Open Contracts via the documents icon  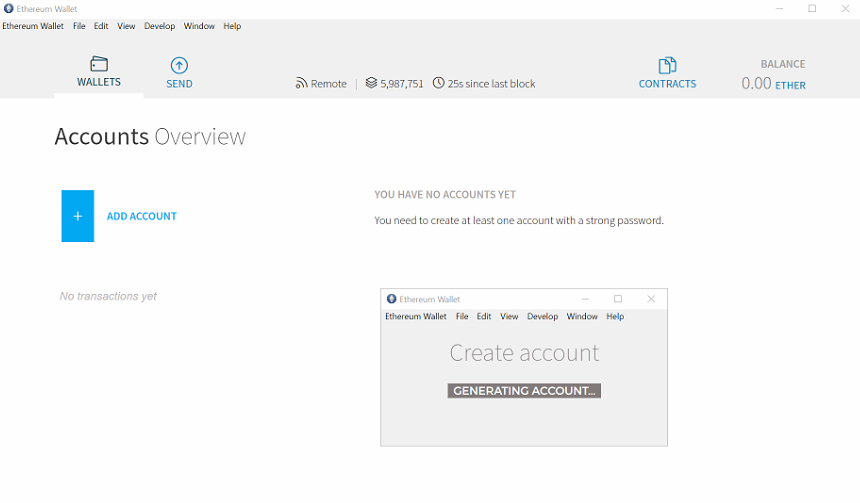tap(667, 65)
